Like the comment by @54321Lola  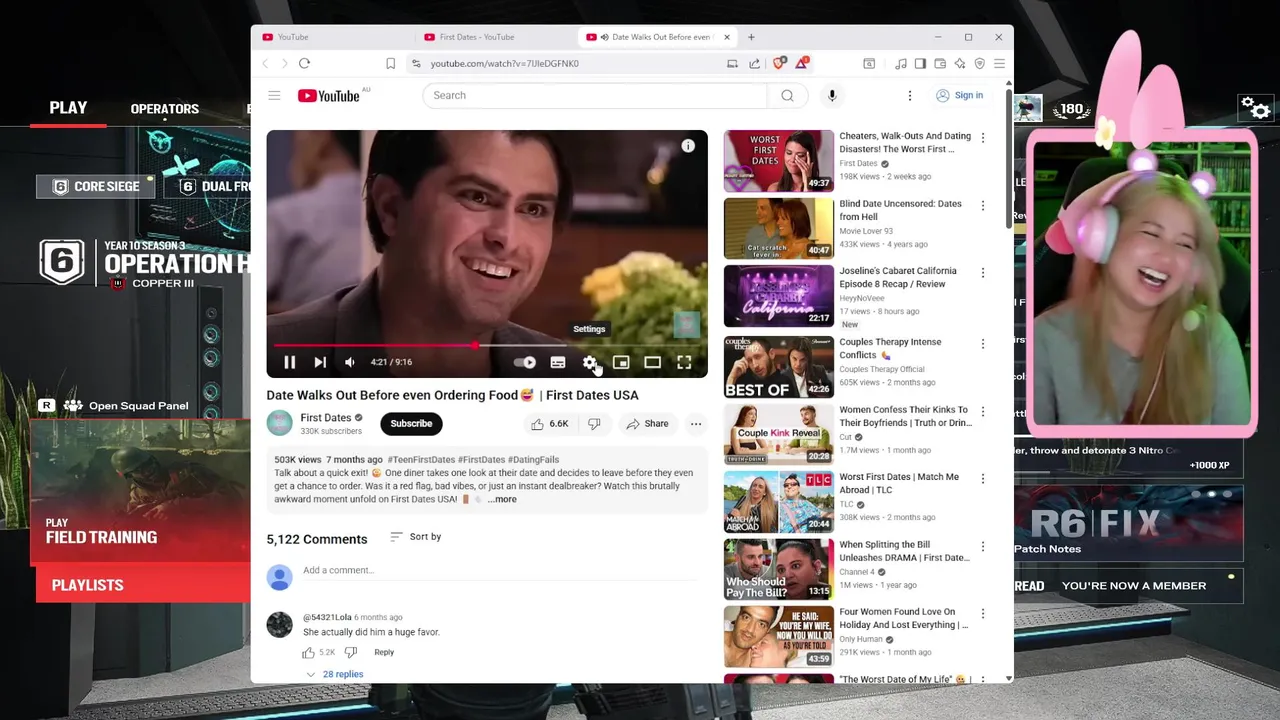pyautogui.click(x=309, y=652)
